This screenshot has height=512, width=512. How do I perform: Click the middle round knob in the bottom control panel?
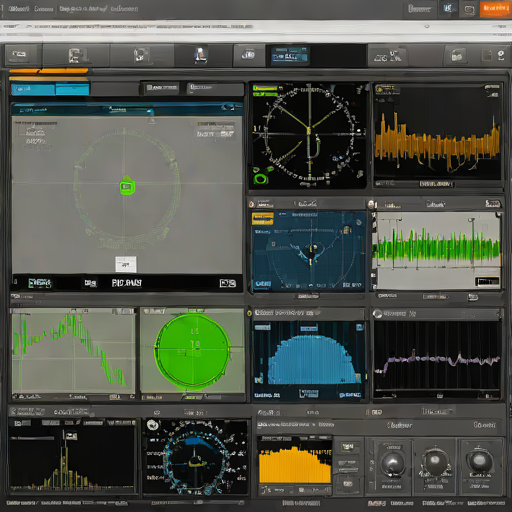point(435,462)
